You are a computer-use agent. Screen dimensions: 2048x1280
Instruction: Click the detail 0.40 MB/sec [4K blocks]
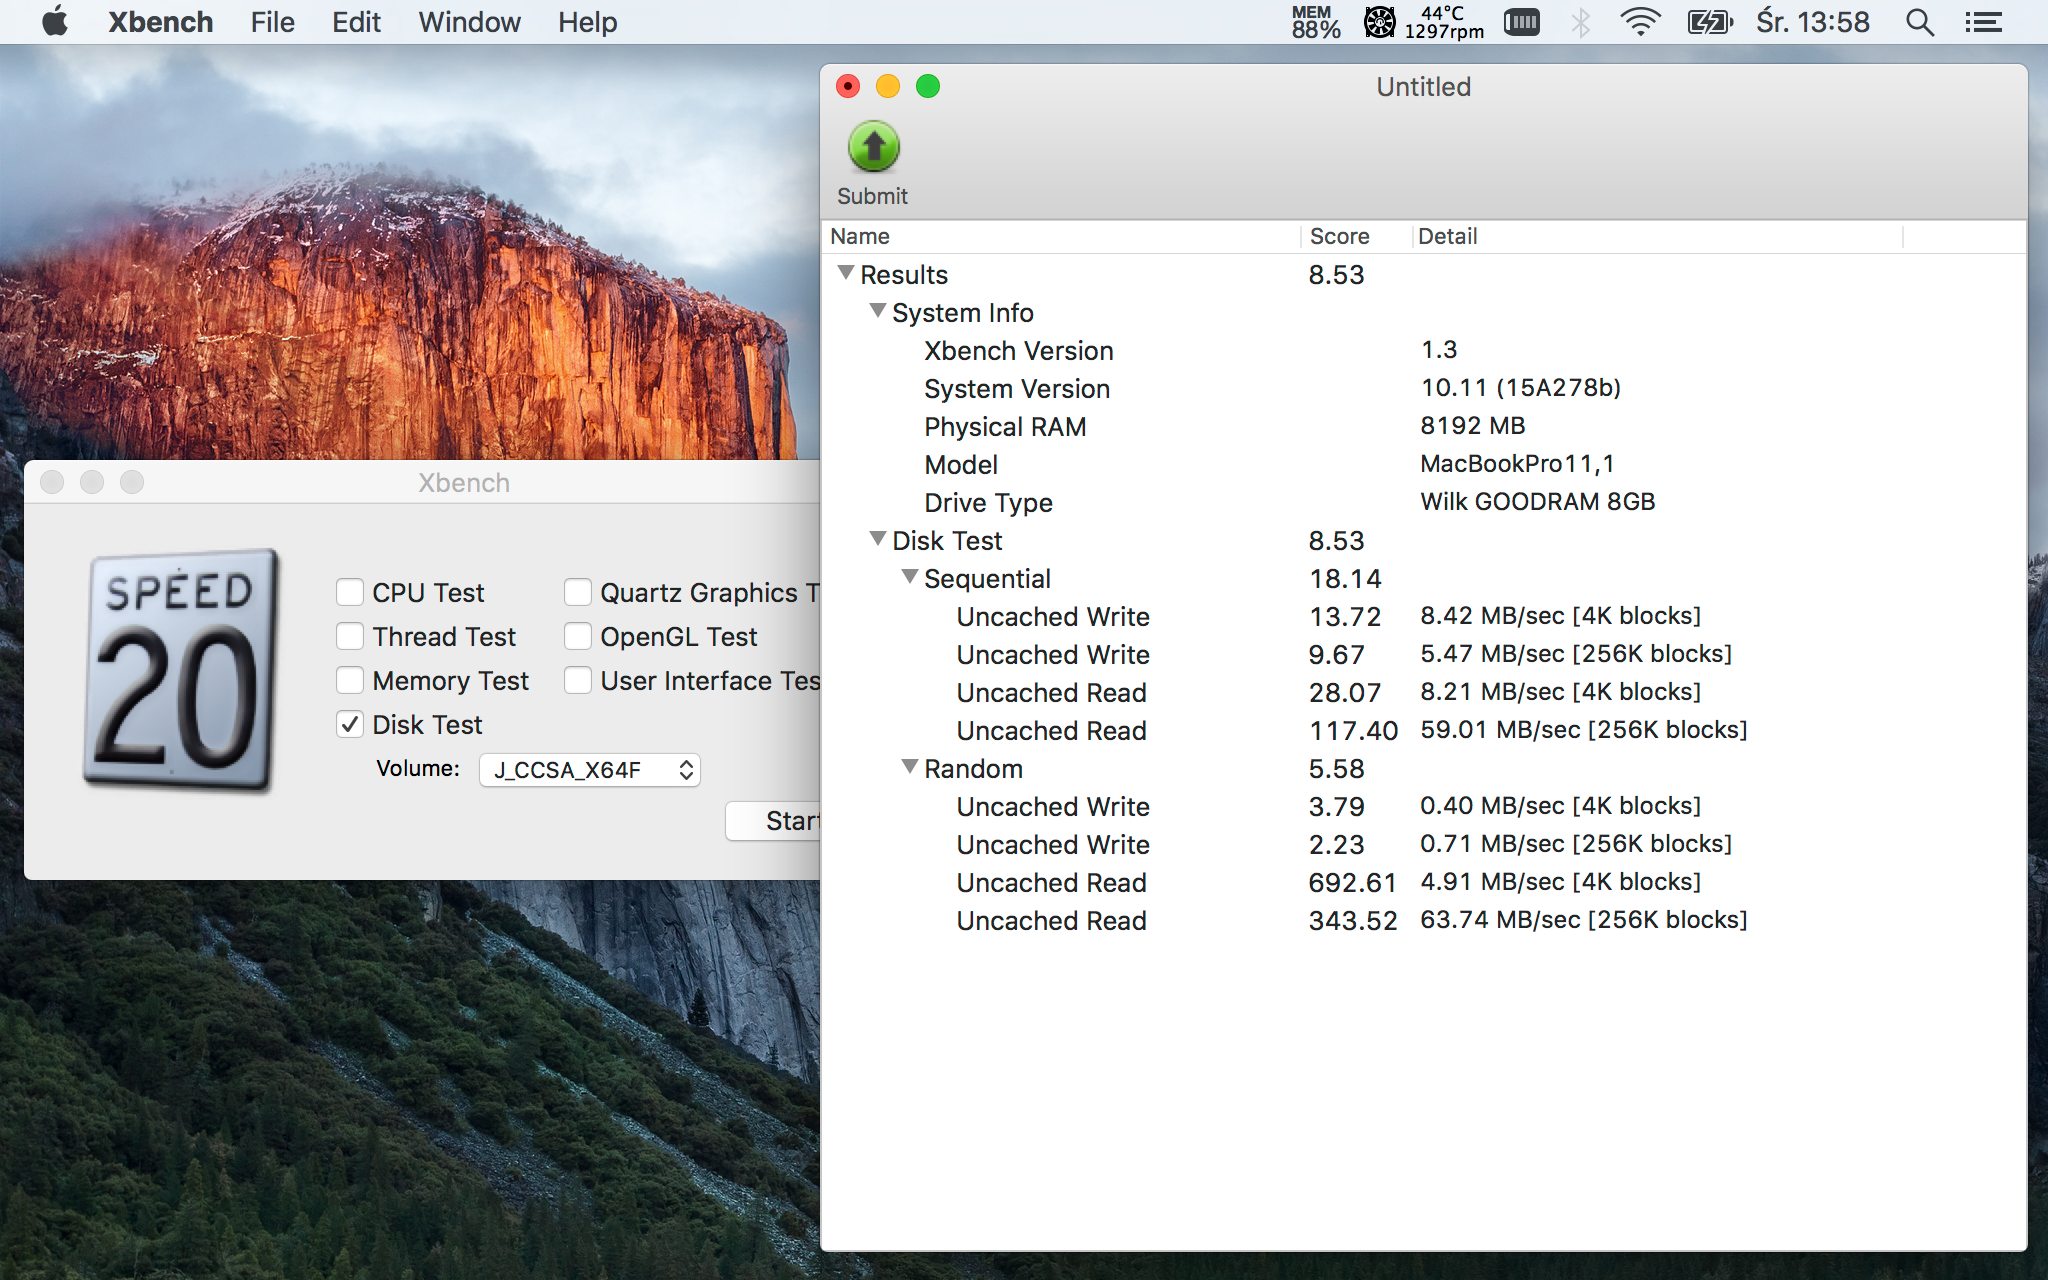point(1561,806)
